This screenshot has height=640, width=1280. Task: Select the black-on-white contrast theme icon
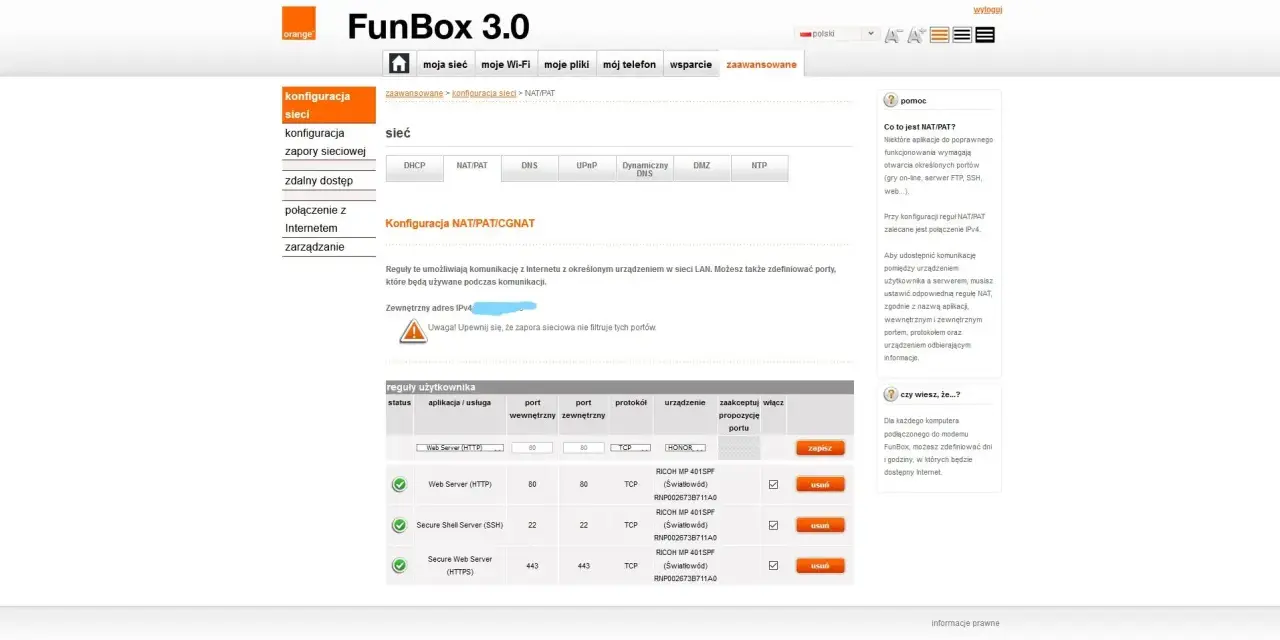[962, 35]
